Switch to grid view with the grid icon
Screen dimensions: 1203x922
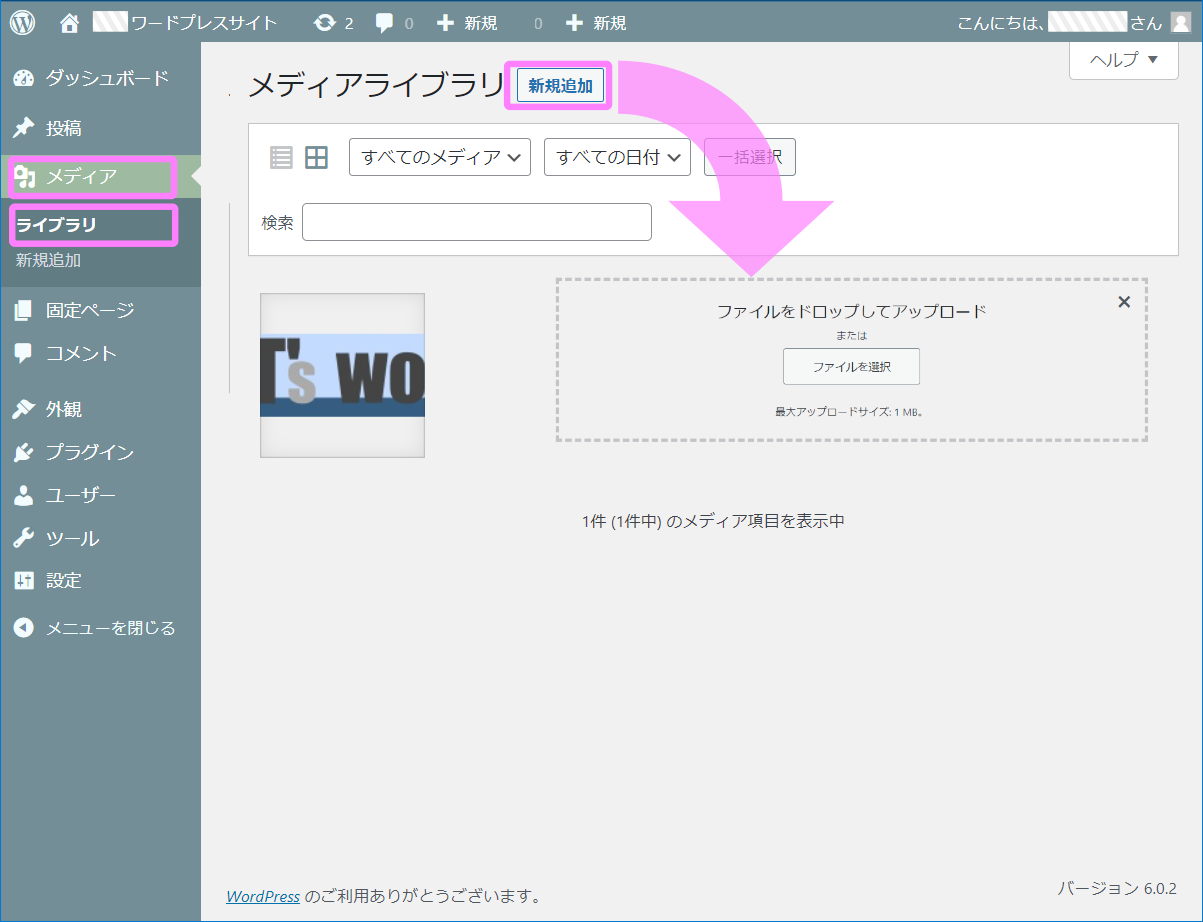point(316,157)
